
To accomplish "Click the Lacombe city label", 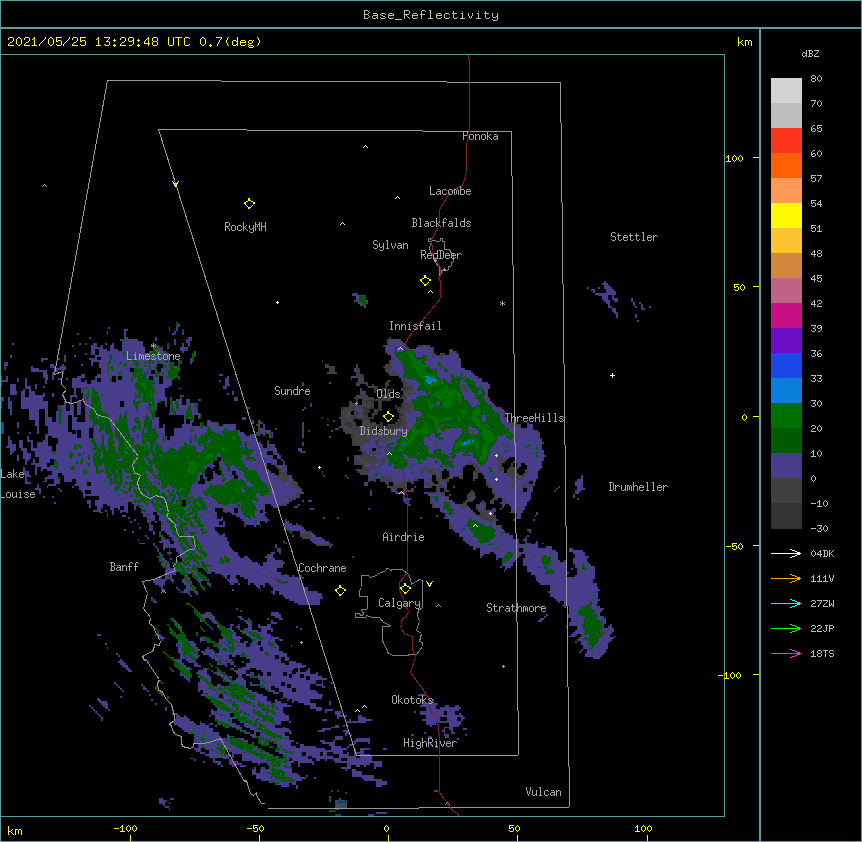I will tap(450, 191).
